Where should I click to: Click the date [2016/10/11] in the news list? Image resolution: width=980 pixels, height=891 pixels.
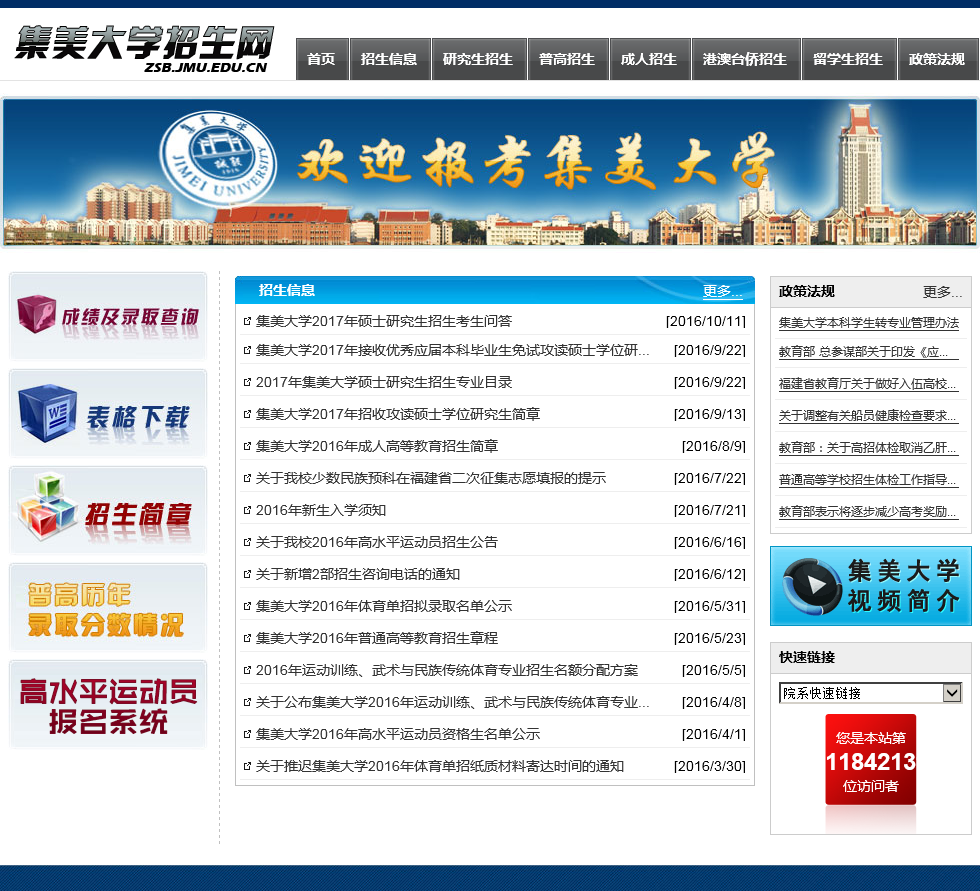tap(706, 321)
